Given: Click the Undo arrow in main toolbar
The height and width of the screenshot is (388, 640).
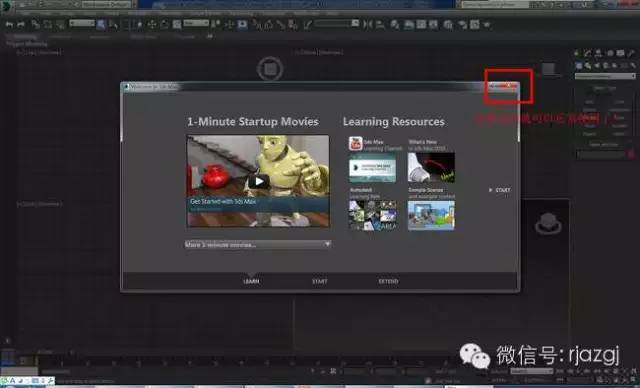Looking at the screenshot, I should tap(9, 25).
